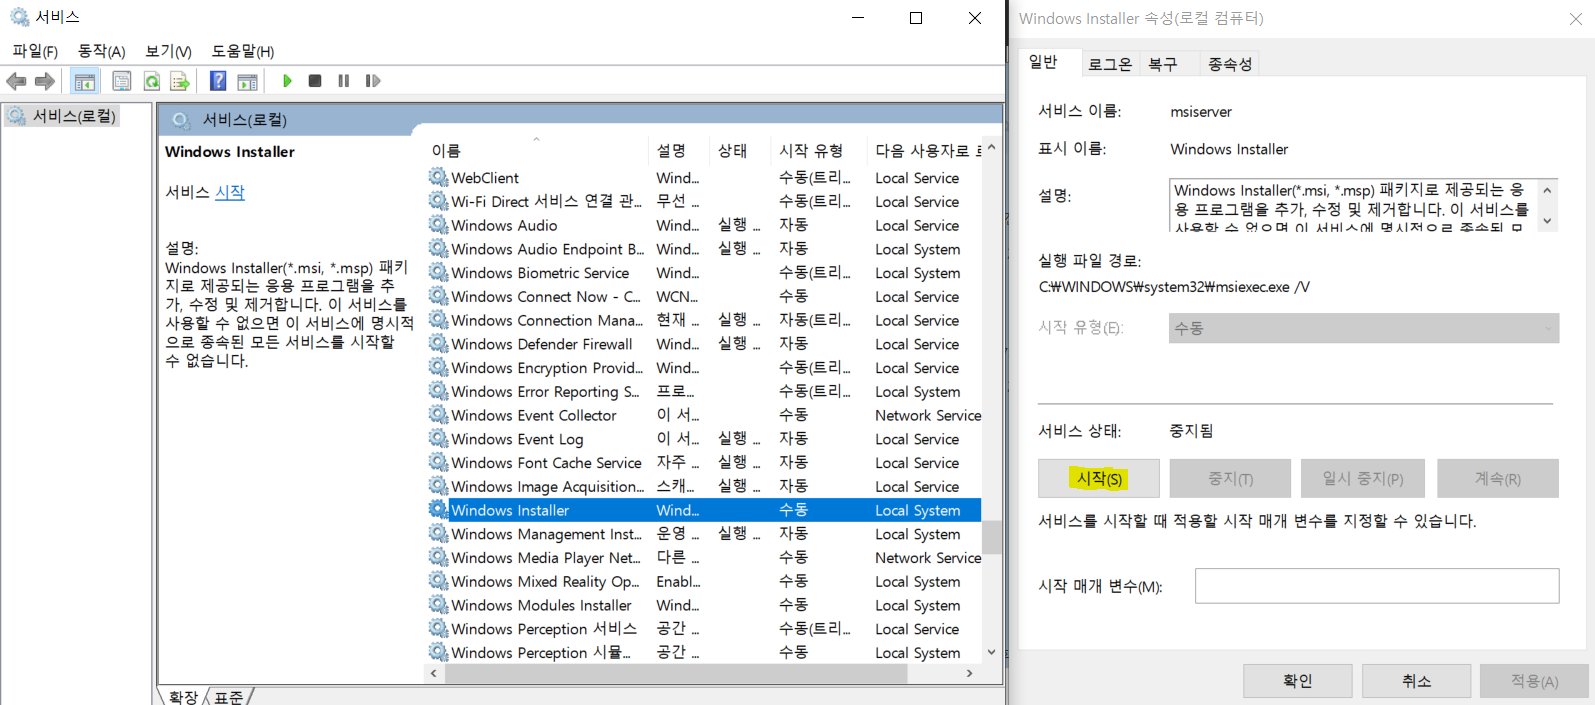This screenshot has width=1595, height=705.
Task: Switch to 표준 view tab at bottom
Action: [x=229, y=697]
